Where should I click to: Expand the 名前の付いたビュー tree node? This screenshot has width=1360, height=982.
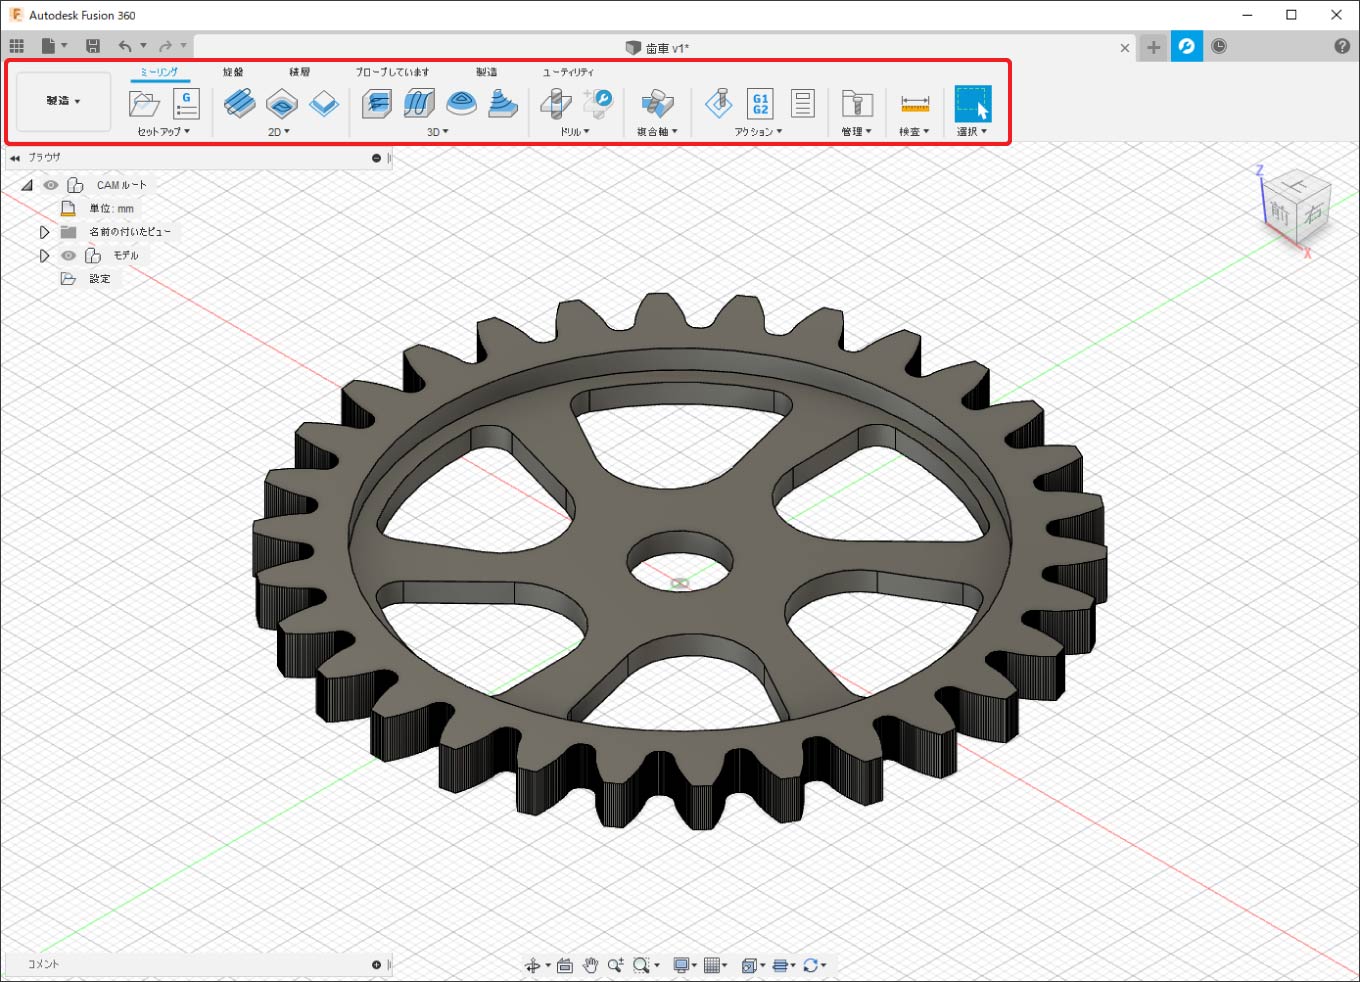[44, 232]
